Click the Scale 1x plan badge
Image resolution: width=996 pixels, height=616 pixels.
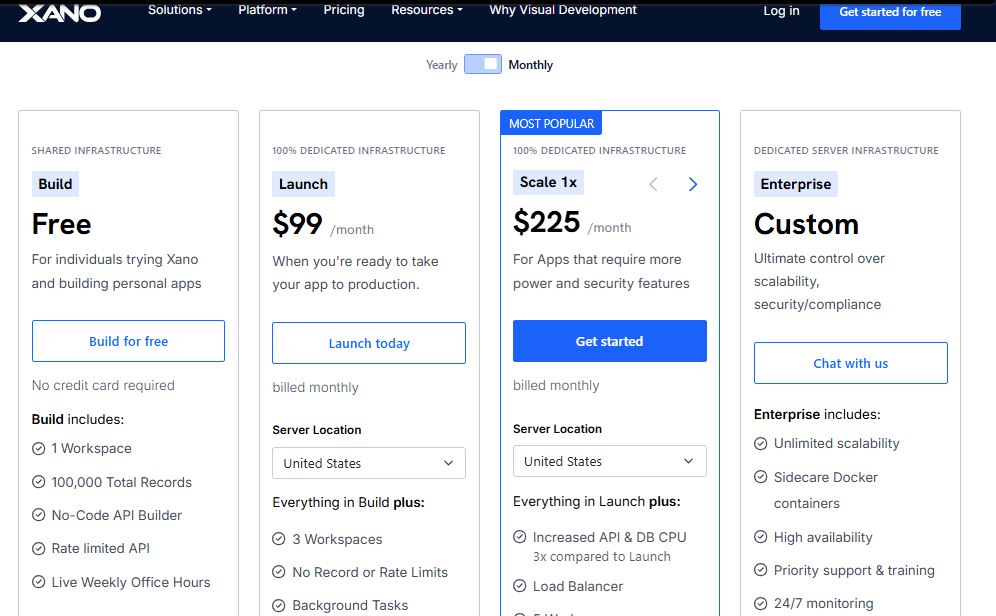[548, 182]
